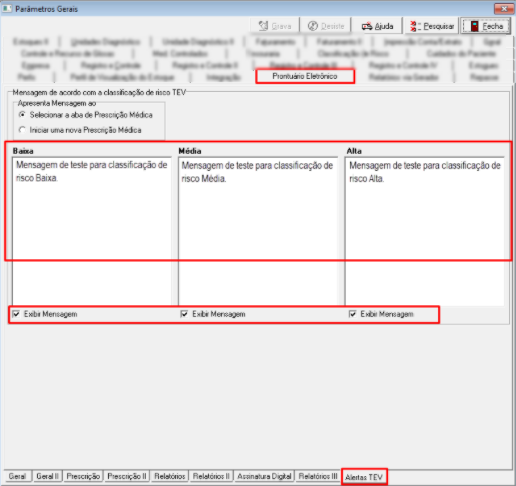516x486 pixels.
Task: Switch to the Med. Controlados tab
Action: click(x=180, y=54)
